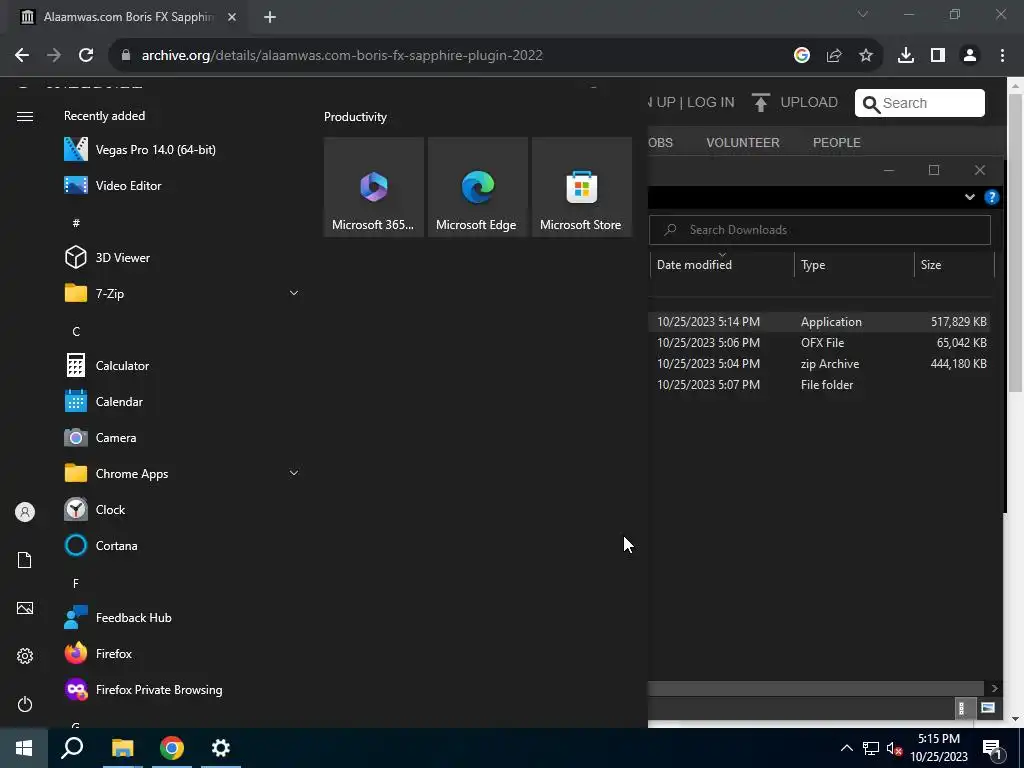This screenshot has width=1024, height=768.
Task: Expand the Explorer ribbon chevron
Action: tap(970, 197)
